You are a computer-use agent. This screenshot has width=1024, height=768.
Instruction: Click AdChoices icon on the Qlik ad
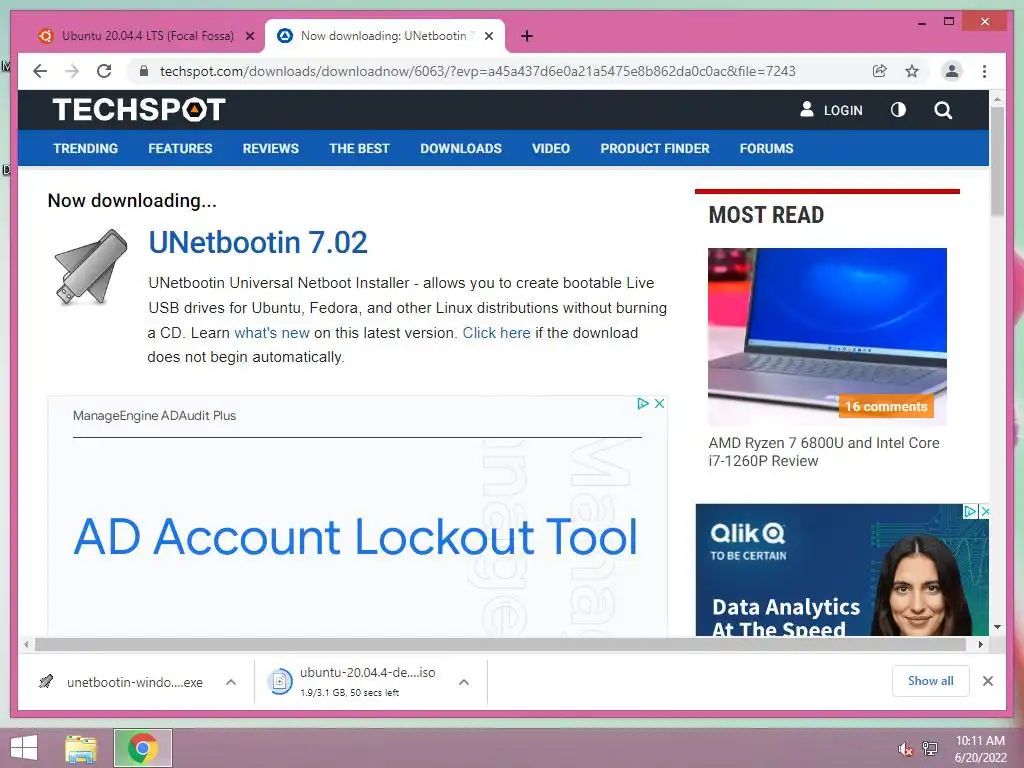click(970, 511)
